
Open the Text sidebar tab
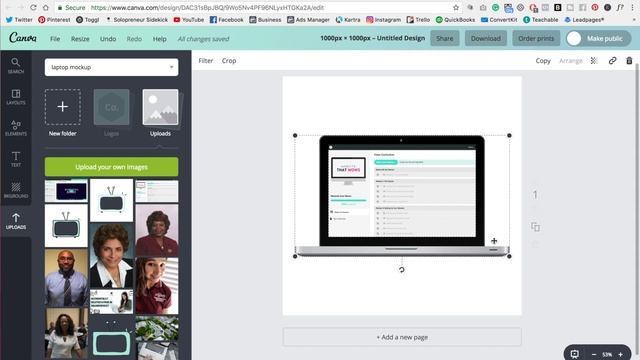coord(16,159)
